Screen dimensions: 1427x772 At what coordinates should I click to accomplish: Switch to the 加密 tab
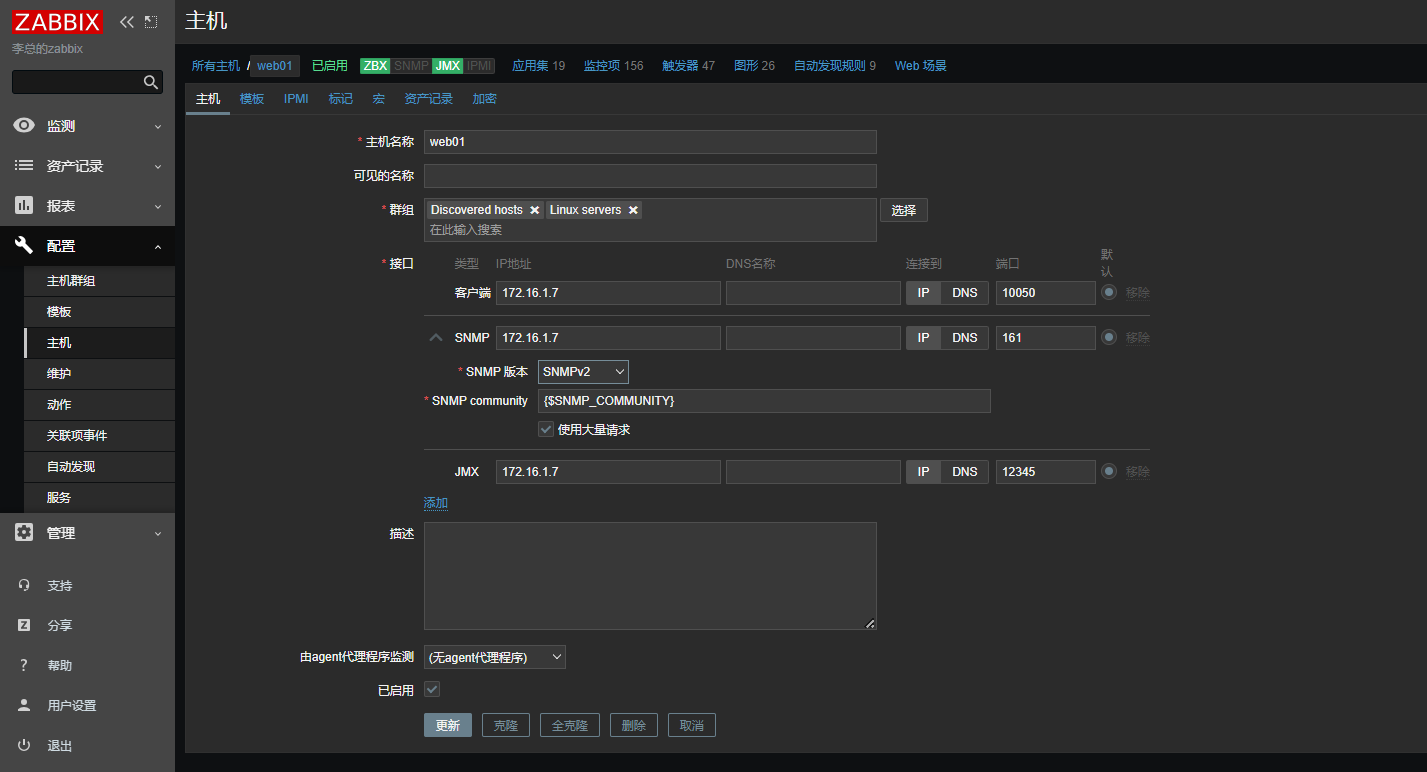485,99
